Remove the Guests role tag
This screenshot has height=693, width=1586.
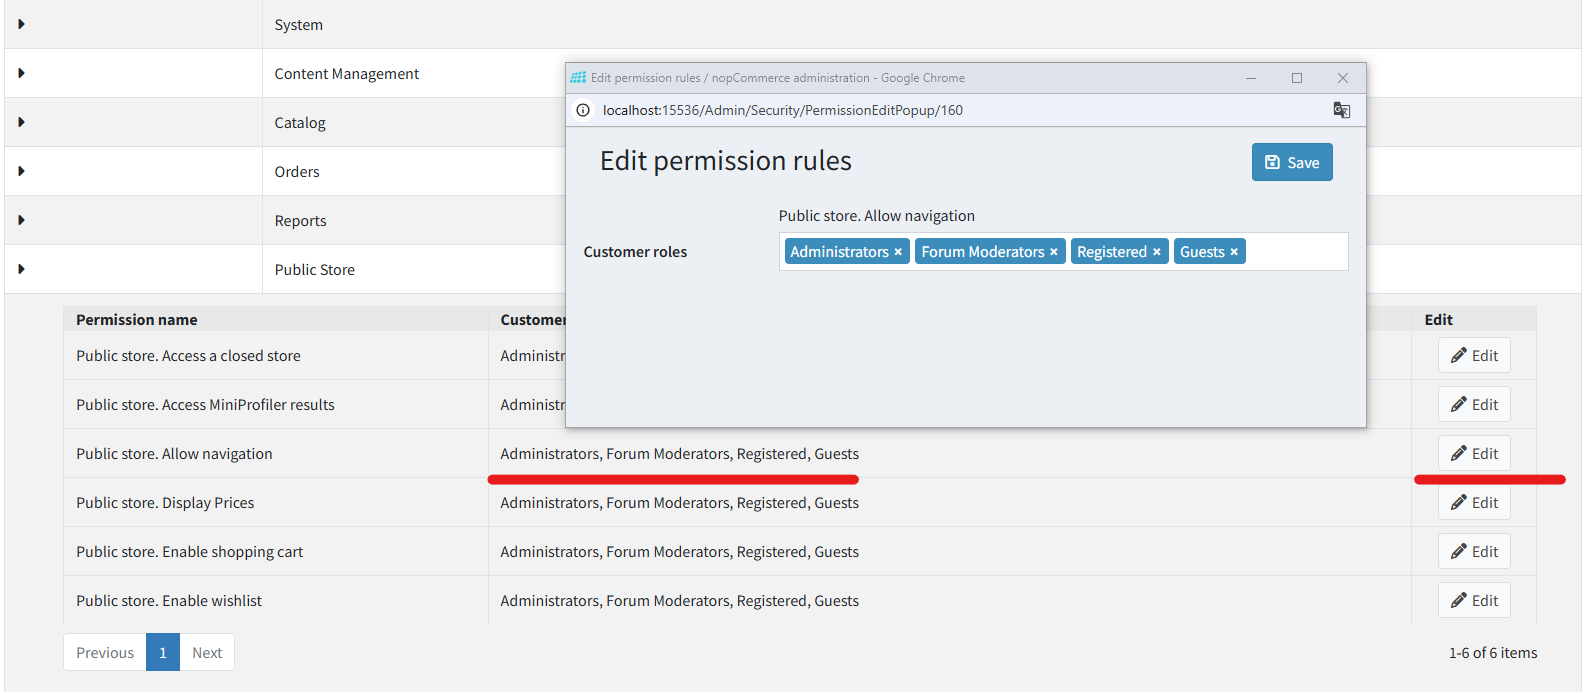pyautogui.click(x=1234, y=252)
